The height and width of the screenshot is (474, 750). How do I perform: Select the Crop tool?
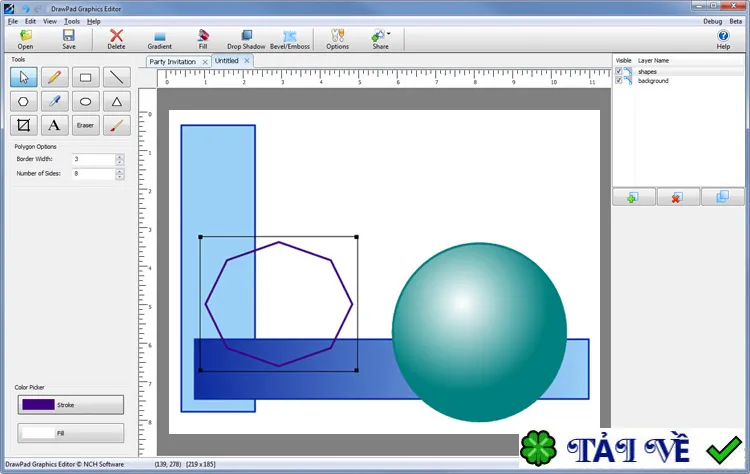(x=23, y=125)
